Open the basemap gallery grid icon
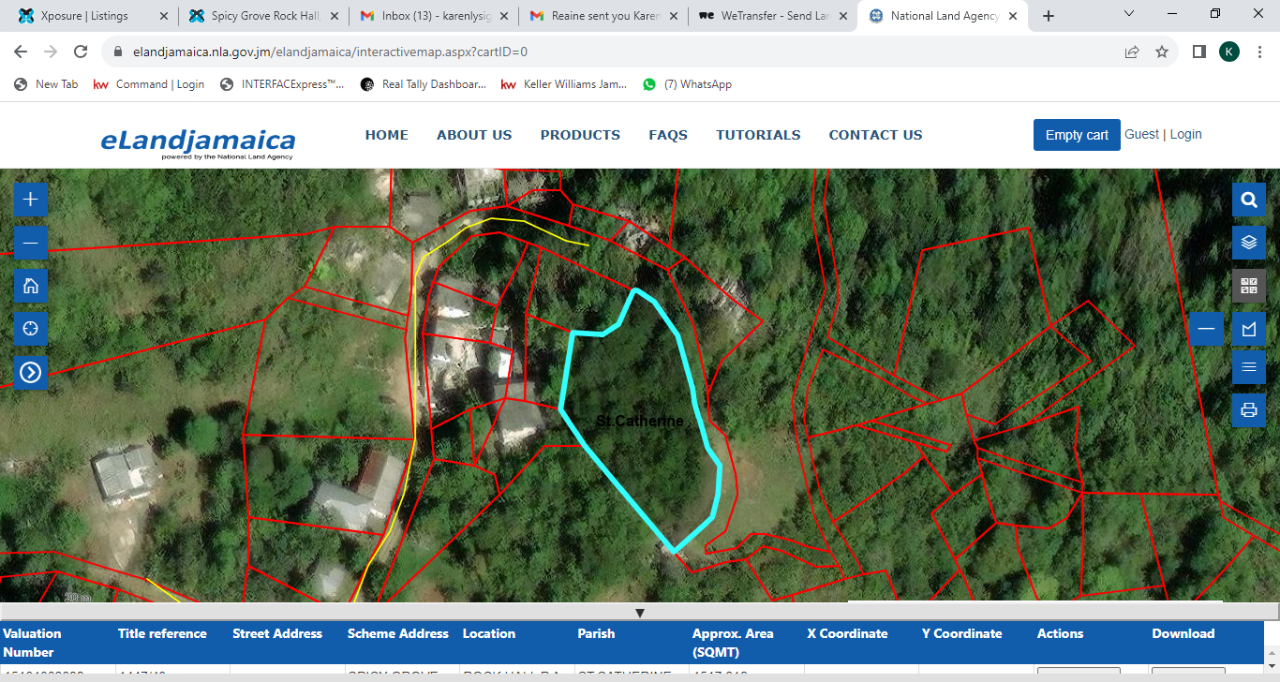 pyautogui.click(x=1248, y=286)
